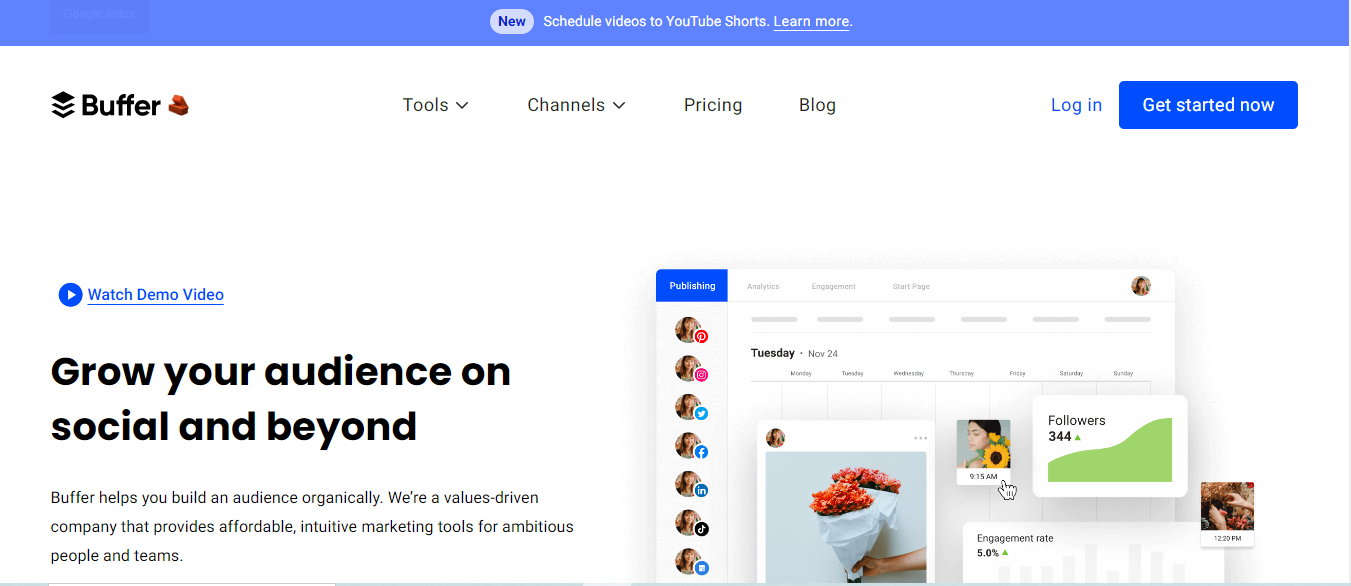The image size is (1351, 586).
Task: Expand the Channels dropdown menu
Action: [x=576, y=105]
